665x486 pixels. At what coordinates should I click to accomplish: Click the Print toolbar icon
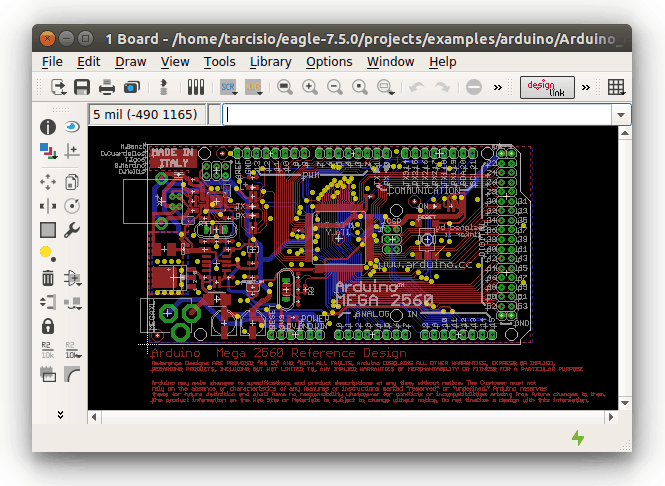click(106, 87)
